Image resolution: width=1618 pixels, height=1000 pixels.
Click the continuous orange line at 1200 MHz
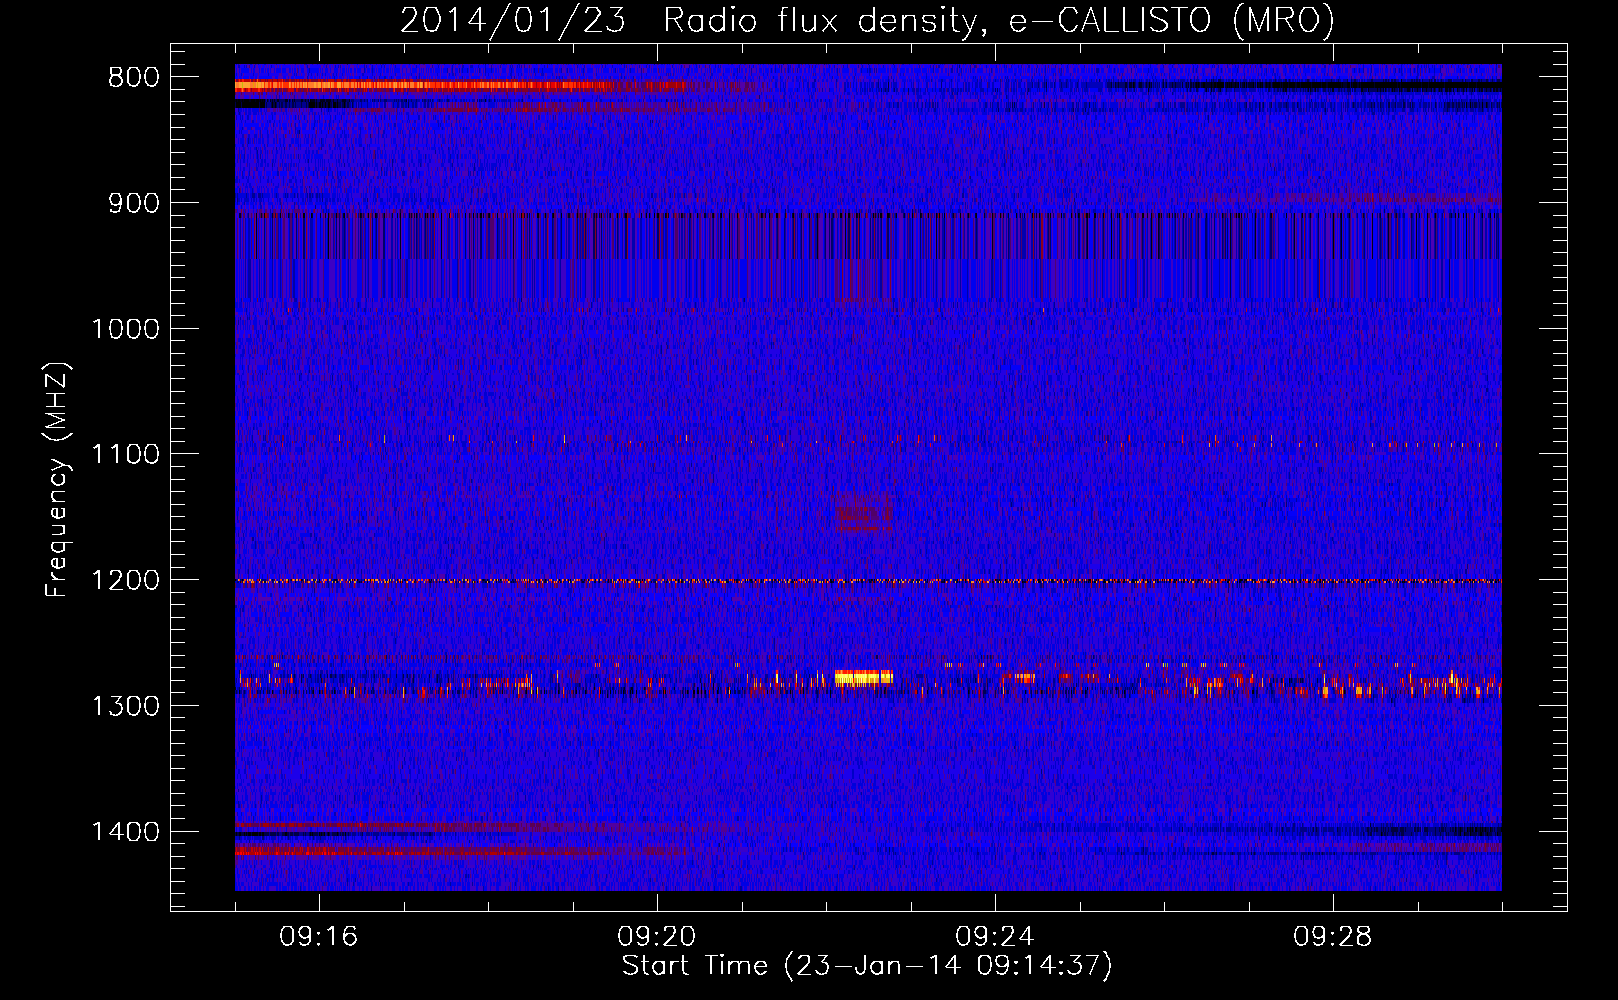(x=868, y=581)
